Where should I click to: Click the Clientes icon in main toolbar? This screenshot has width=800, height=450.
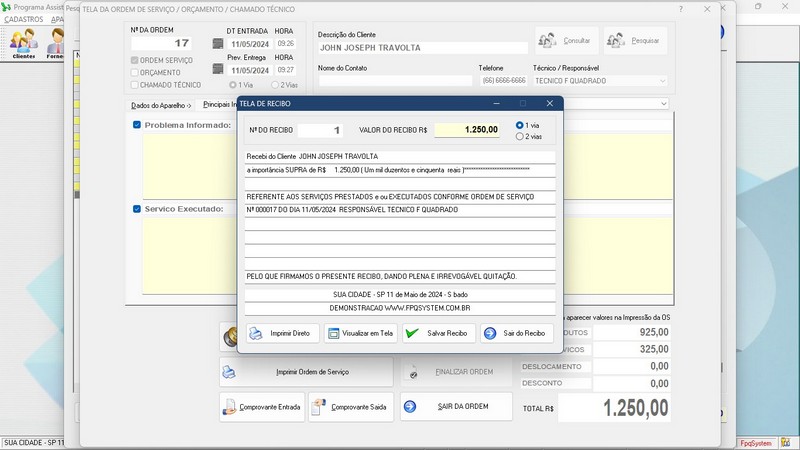point(23,43)
